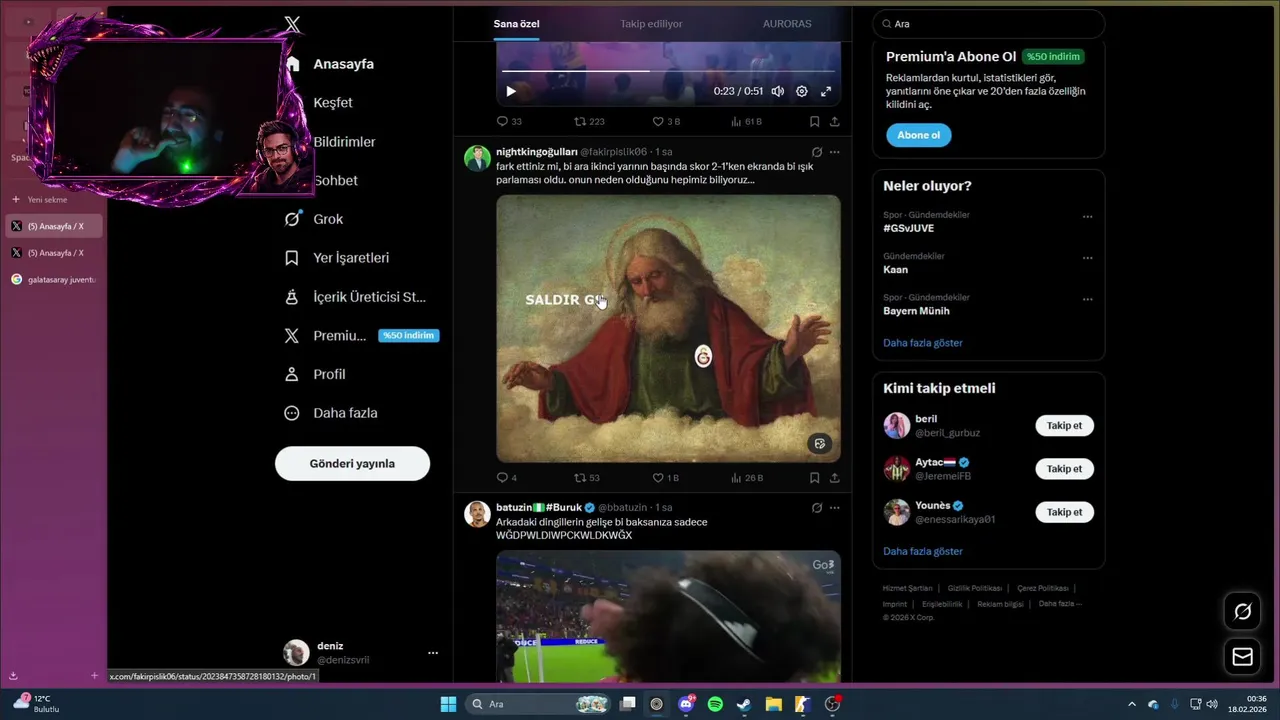Show more trends under Bayern Münih
This screenshot has width=1280, height=720.
[922, 343]
